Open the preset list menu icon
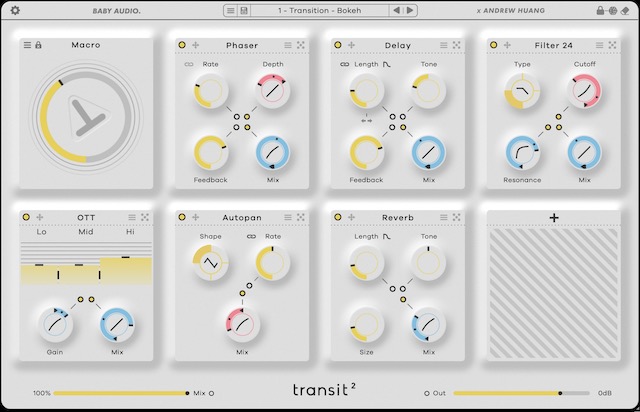The width and height of the screenshot is (640, 412). (231, 11)
